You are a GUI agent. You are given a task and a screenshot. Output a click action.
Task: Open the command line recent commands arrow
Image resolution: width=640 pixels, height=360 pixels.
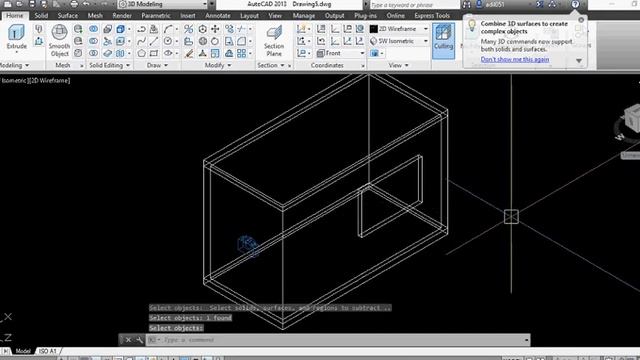527,340
